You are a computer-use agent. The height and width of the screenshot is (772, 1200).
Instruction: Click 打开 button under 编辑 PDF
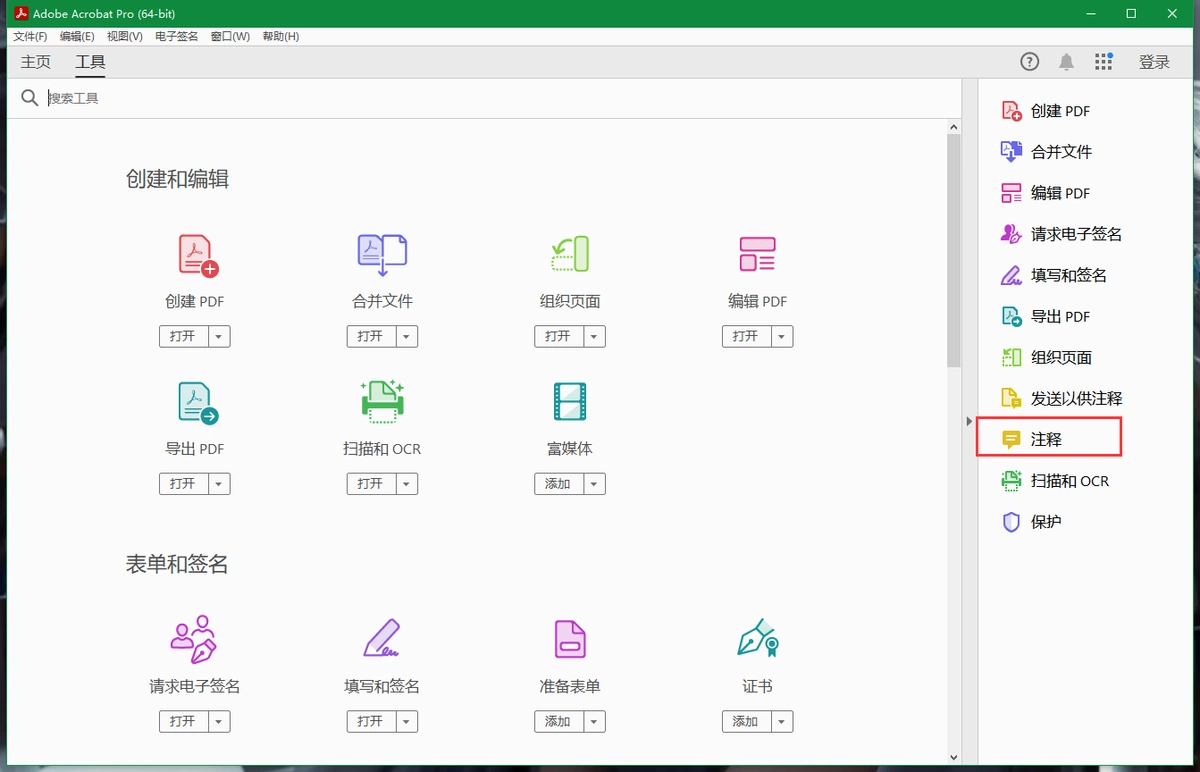click(x=746, y=337)
